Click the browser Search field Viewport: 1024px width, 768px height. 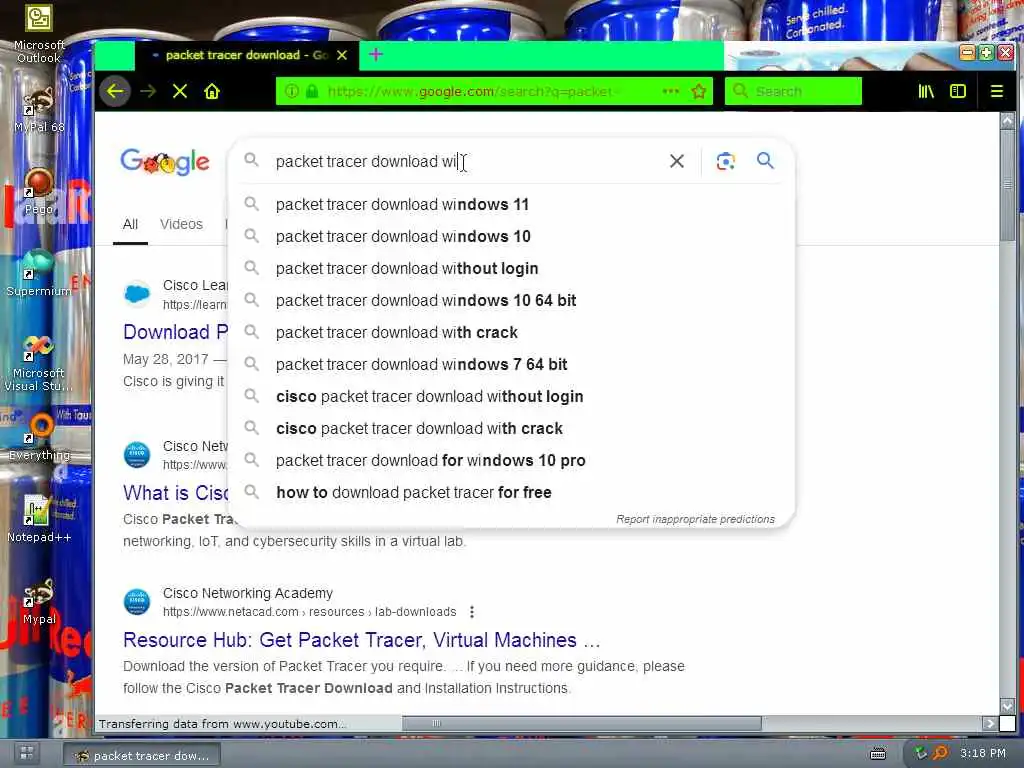point(793,91)
